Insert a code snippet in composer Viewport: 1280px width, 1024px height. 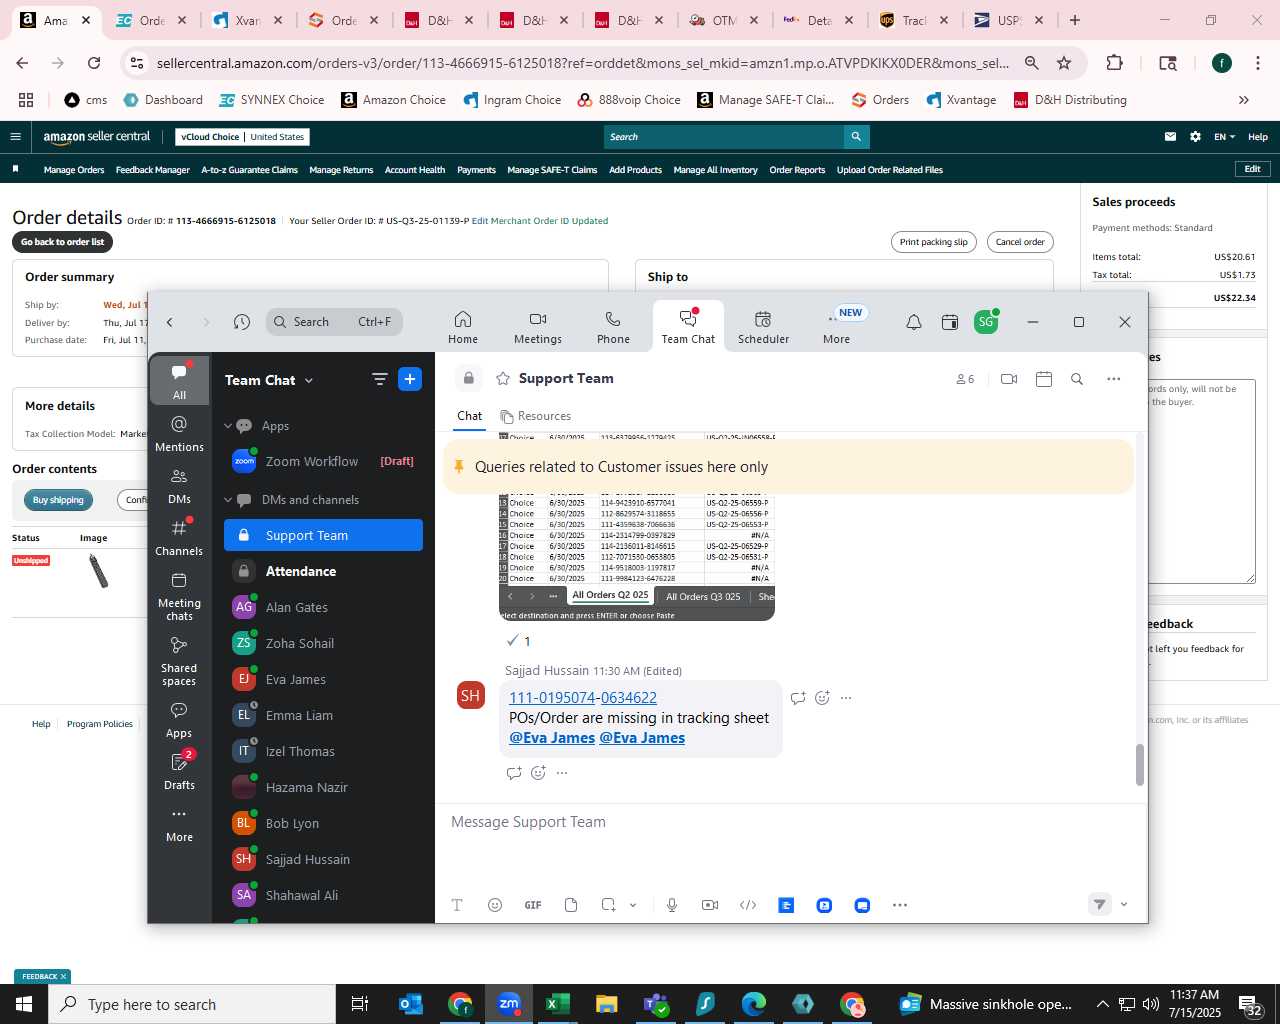tap(748, 905)
